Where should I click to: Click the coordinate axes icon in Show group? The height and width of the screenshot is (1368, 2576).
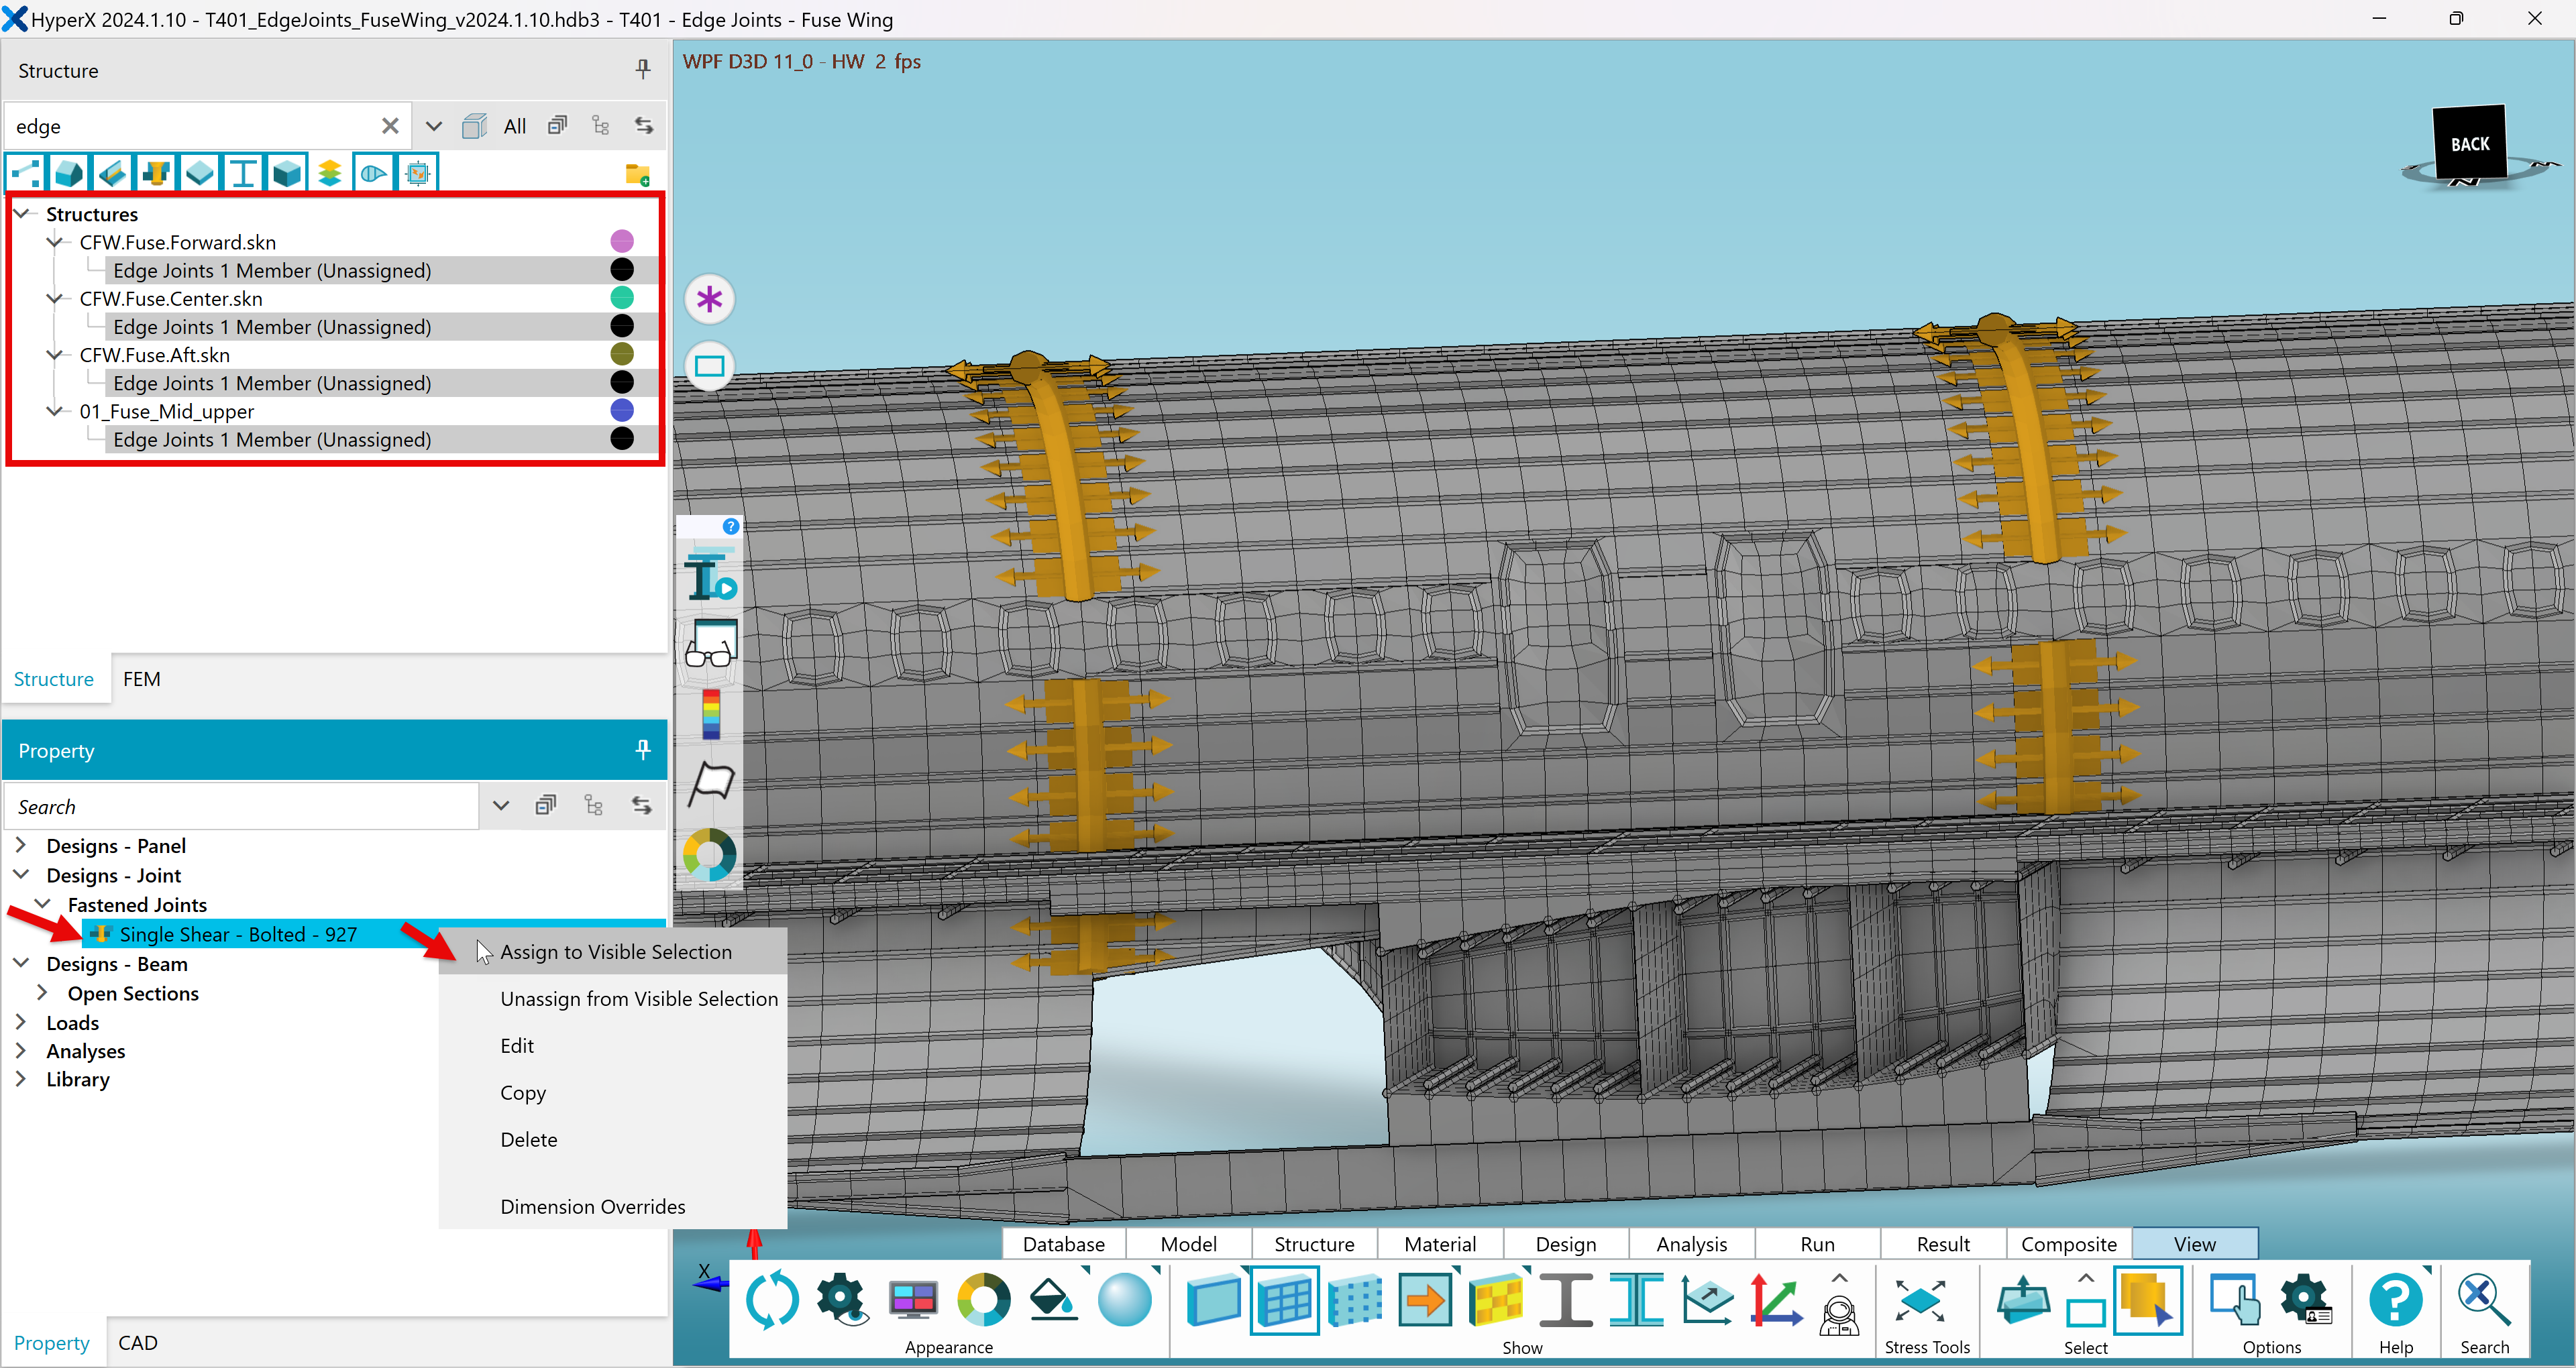click(1776, 1300)
